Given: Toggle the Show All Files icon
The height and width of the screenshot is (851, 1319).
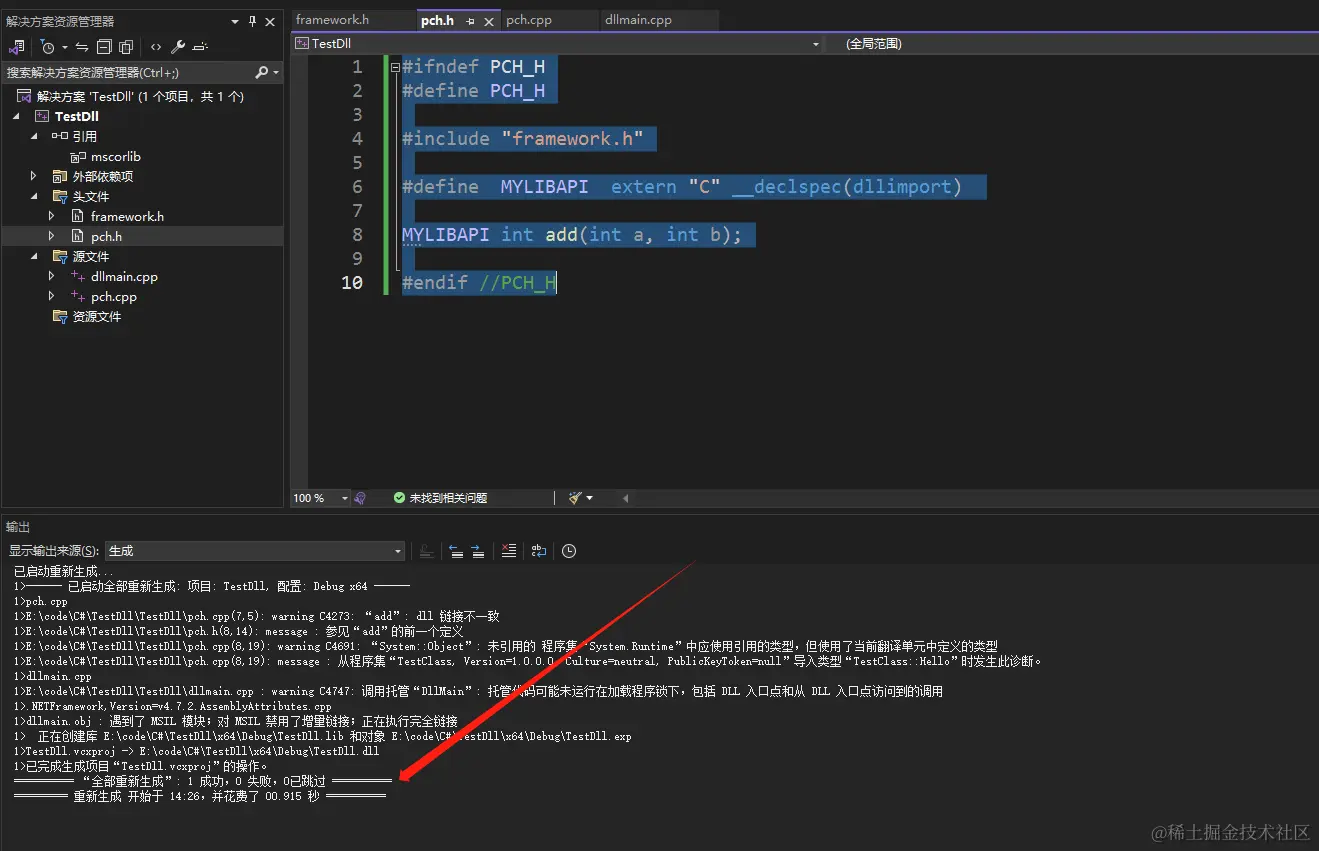Looking at the screenshot, I should coord(126,47).
